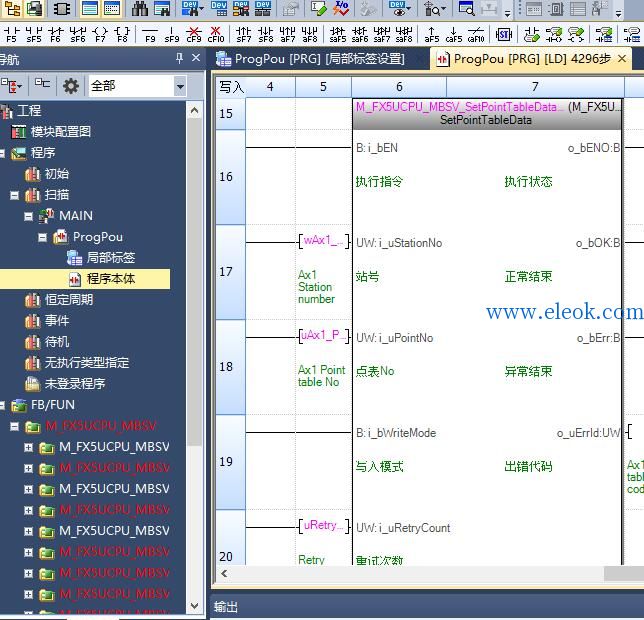This screenshot has width=644, height=620.
Task: Click the I/O check toolbar icon
Action: tap(341, 8)
